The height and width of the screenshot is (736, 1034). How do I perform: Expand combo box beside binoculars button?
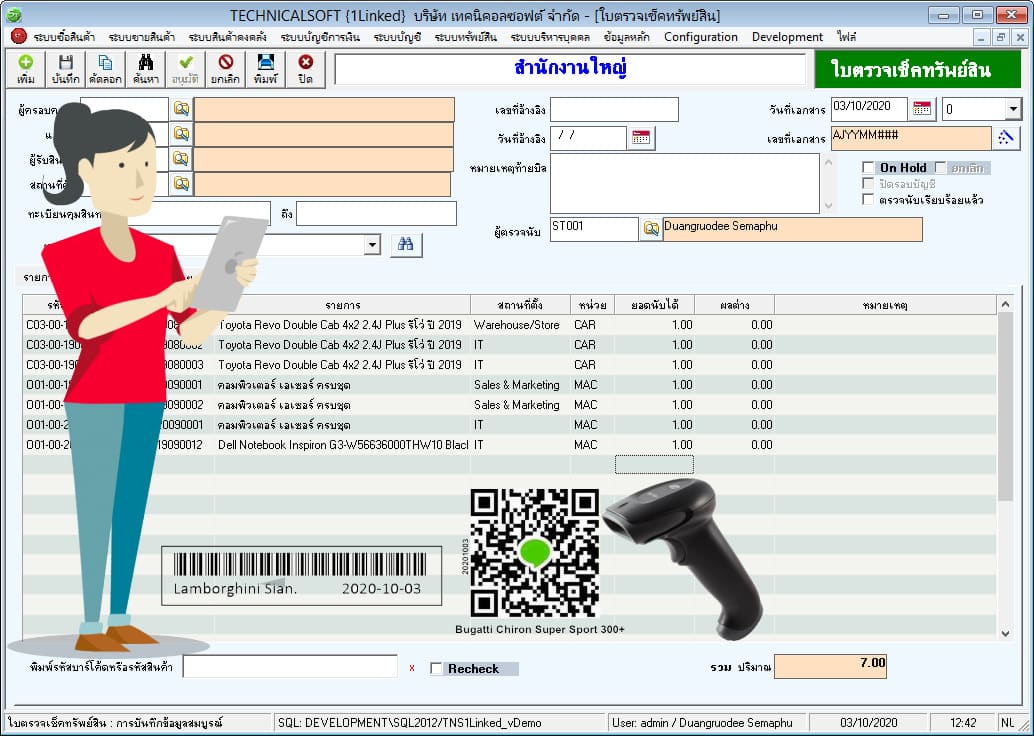(x=373, y=245)
